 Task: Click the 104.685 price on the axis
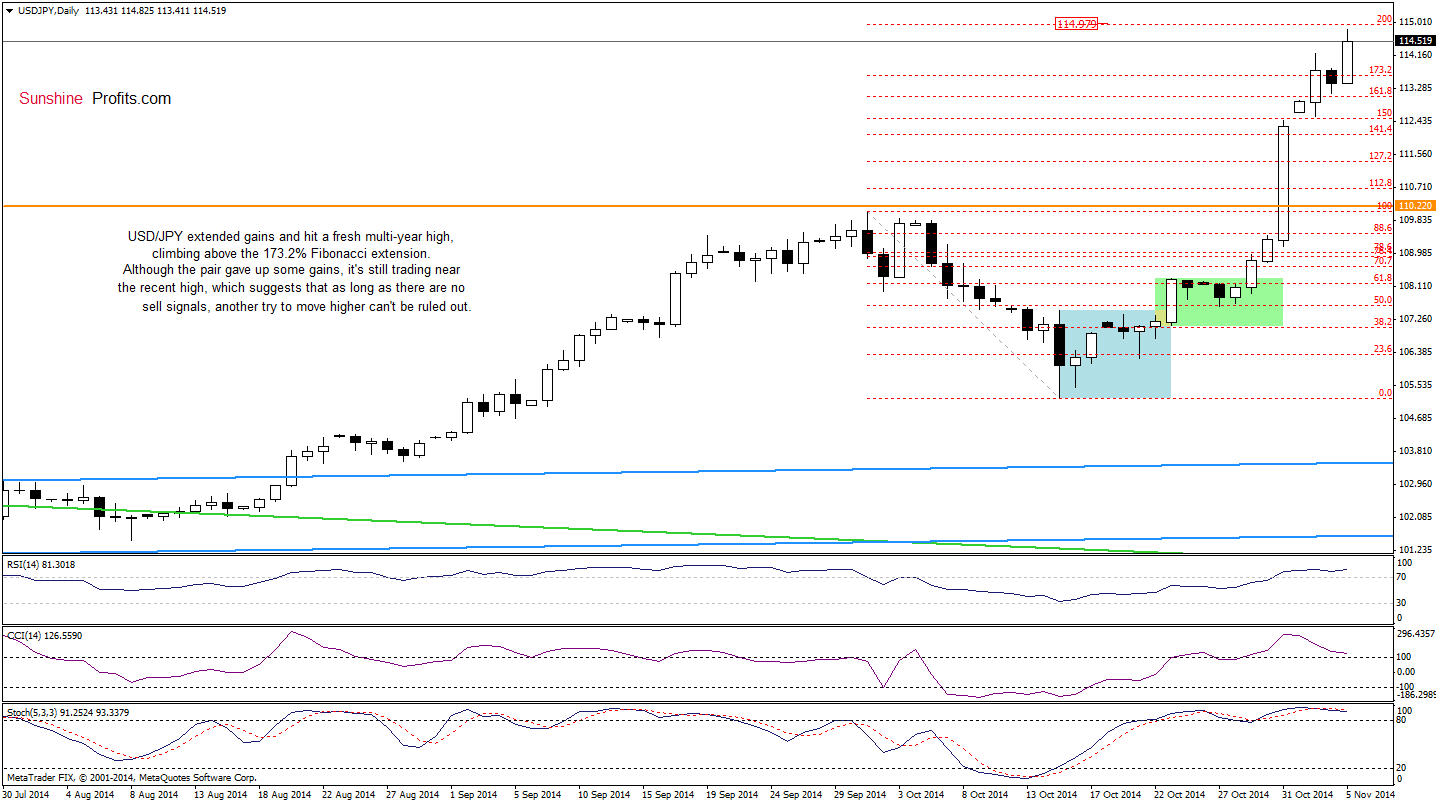tap(1415, 418)
